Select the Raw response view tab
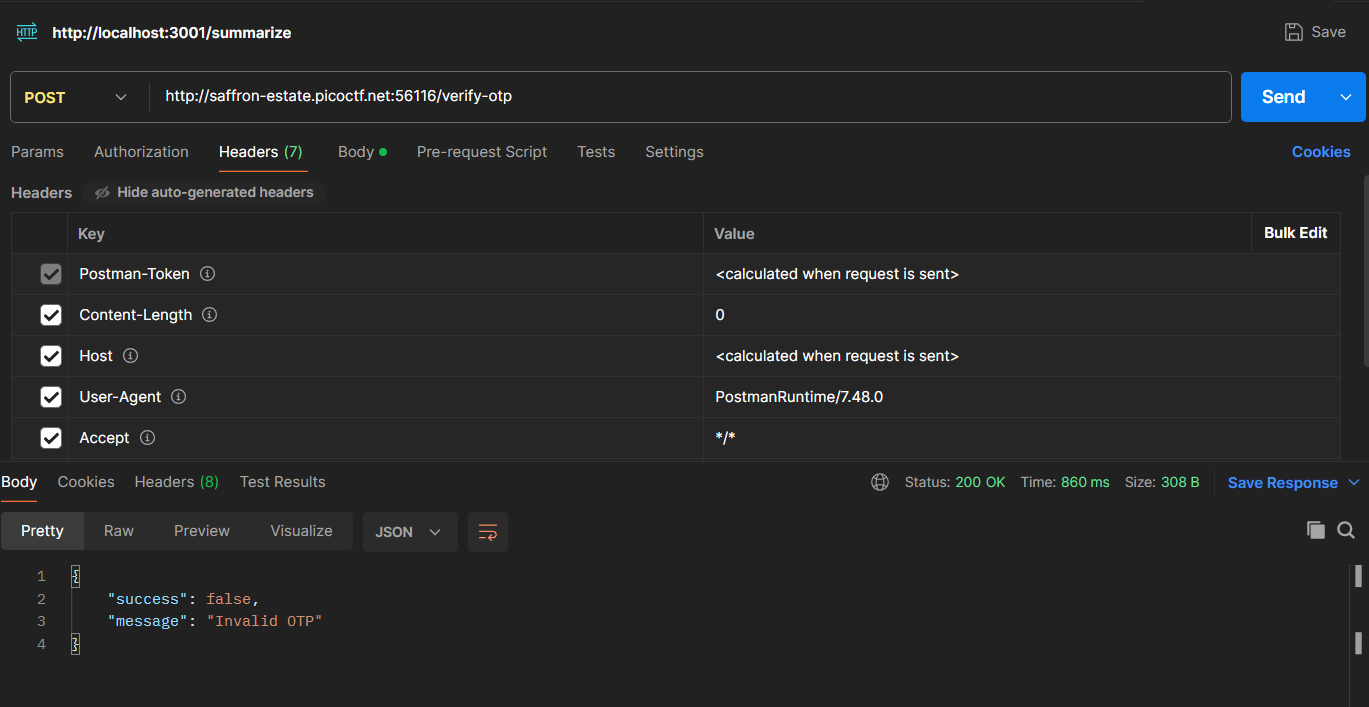This screenshot has height=707, width=1369. pos(119,531)
